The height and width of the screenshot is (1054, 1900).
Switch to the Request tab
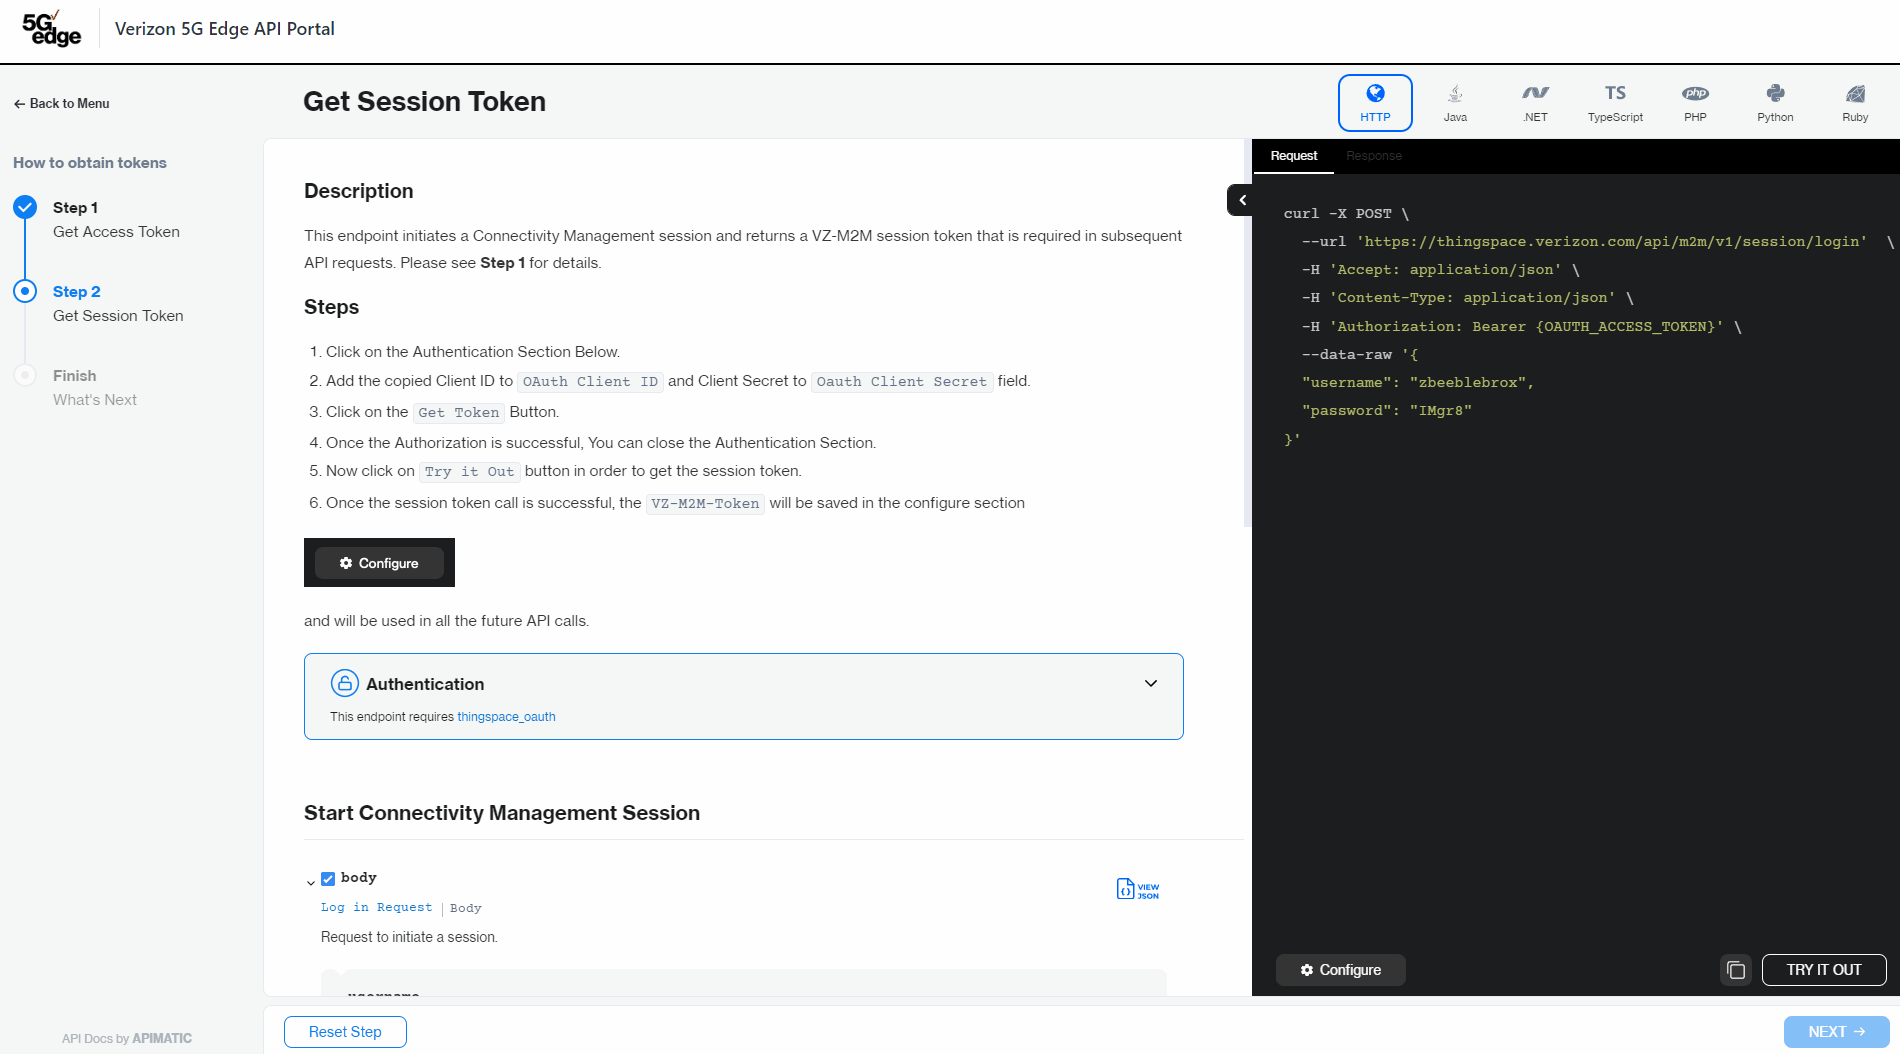coord(1293,156)
